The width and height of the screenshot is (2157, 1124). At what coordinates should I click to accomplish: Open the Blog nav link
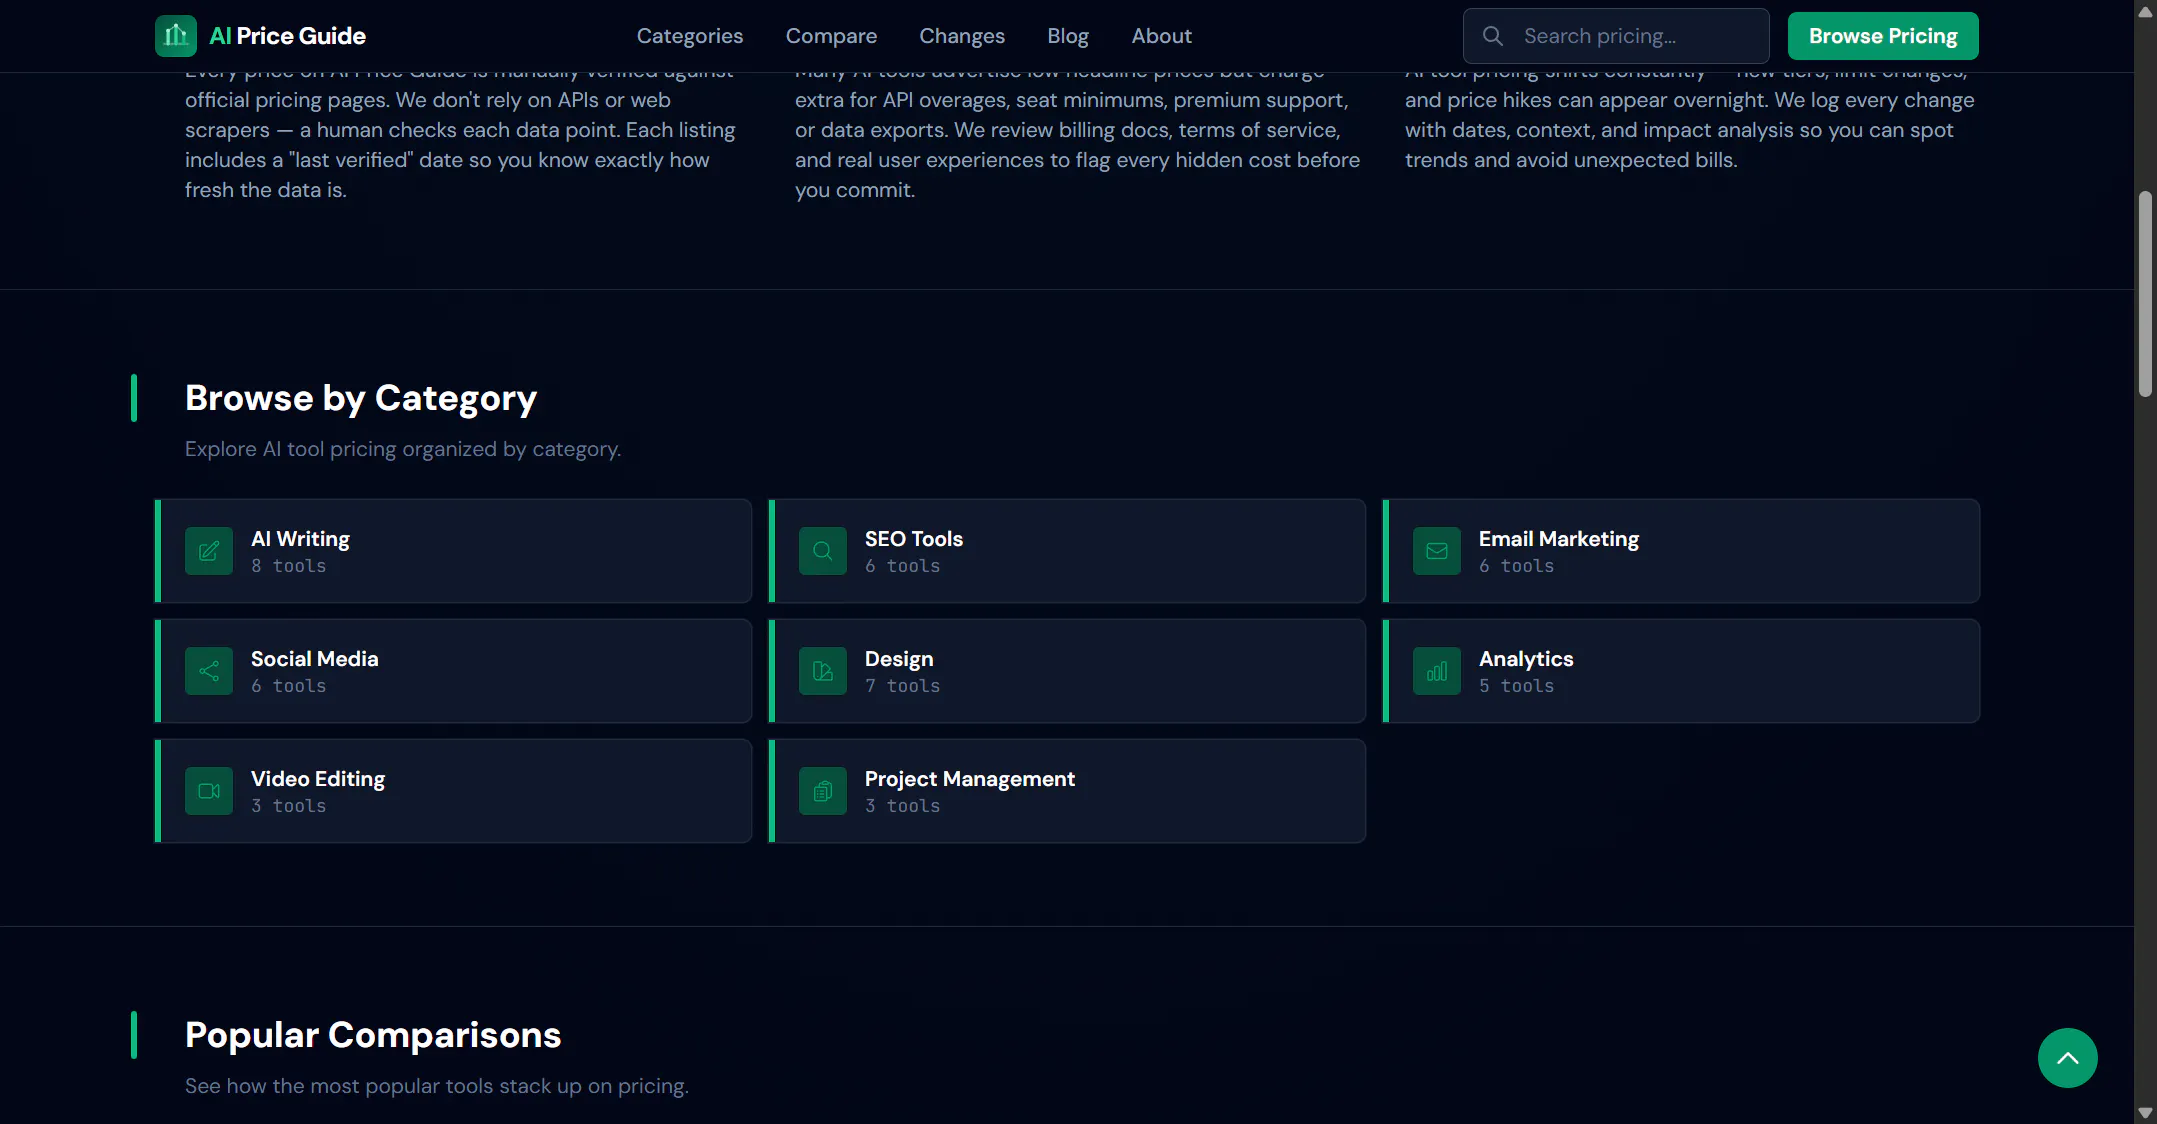(x=1068, y=36)
